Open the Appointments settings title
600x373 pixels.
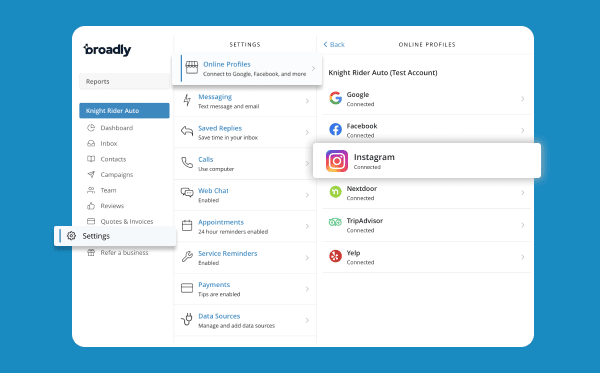click(x=221, y=222)
